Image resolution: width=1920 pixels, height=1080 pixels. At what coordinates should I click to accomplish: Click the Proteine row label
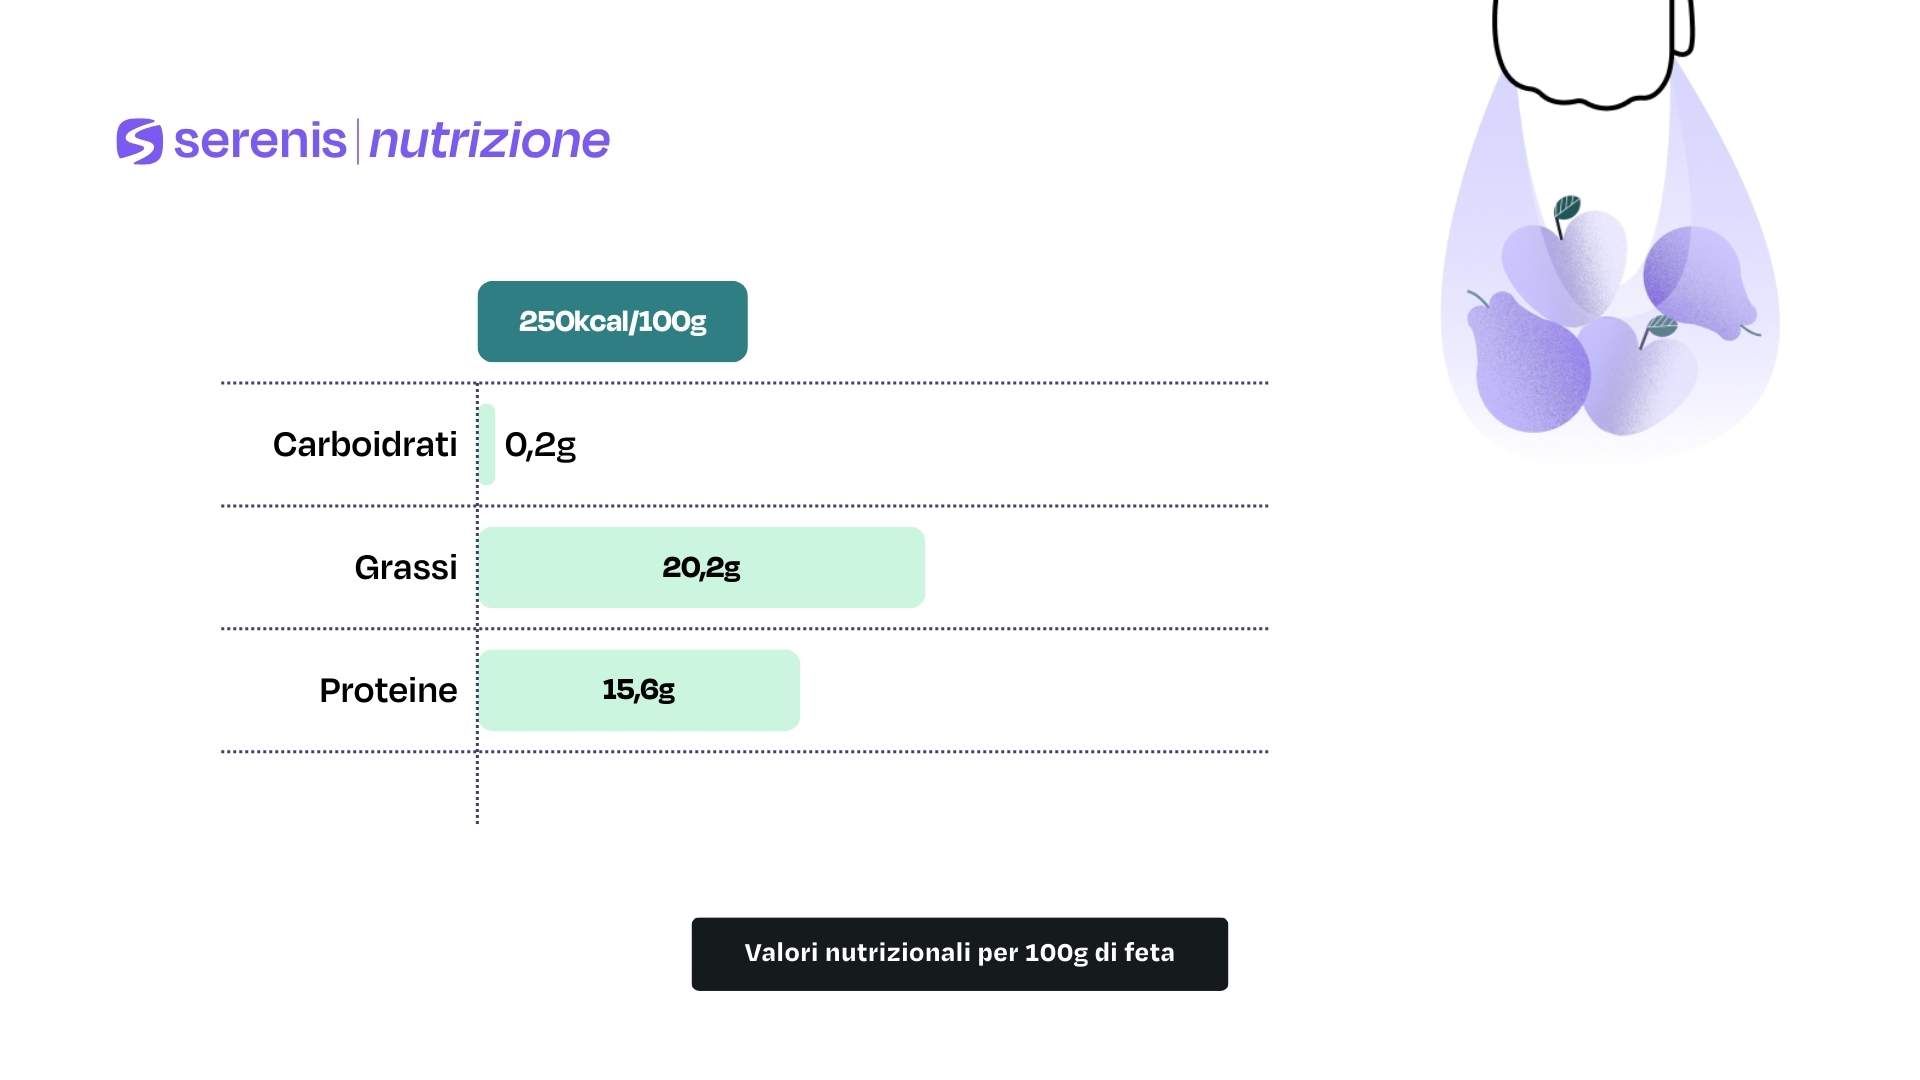point(388,690)
